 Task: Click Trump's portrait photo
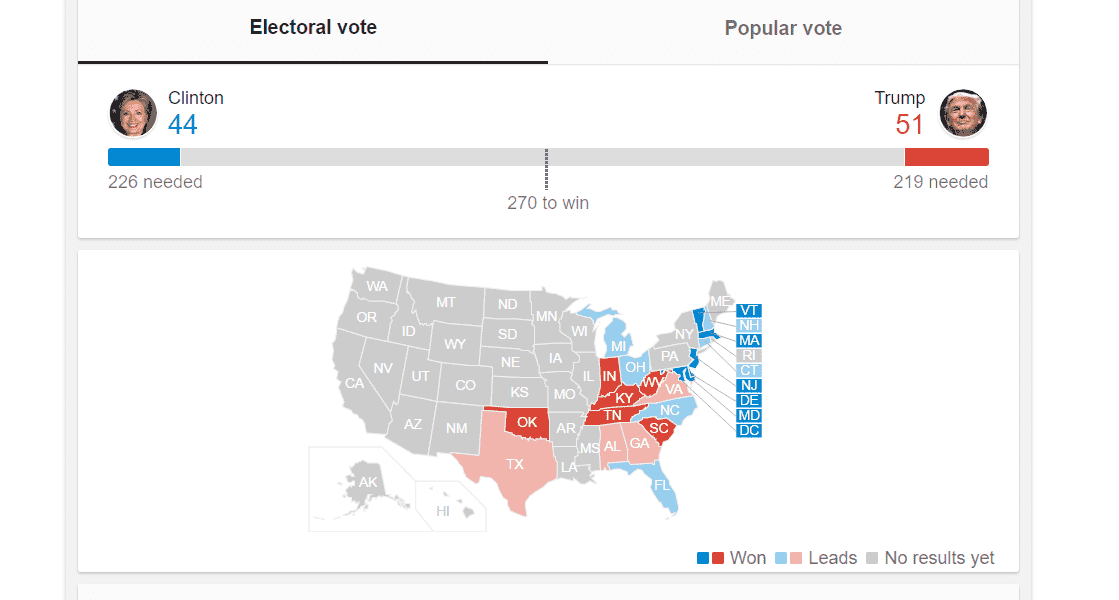coord(963,113)
